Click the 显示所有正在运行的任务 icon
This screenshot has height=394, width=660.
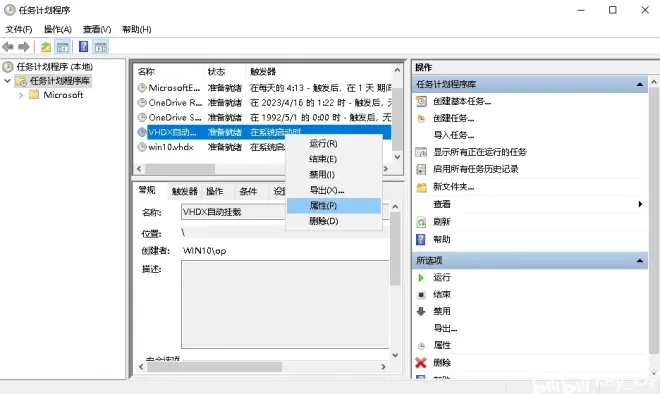point(421,152)
